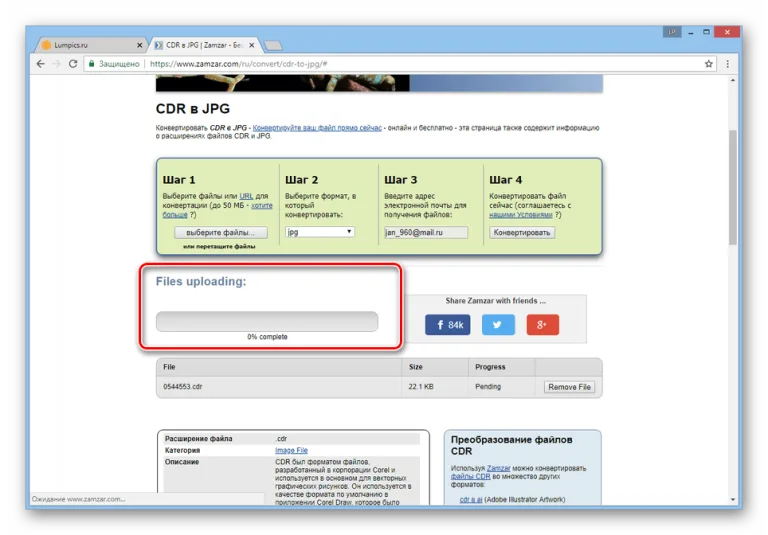Click the или перетащите файлы text

(x=219, y=246)
